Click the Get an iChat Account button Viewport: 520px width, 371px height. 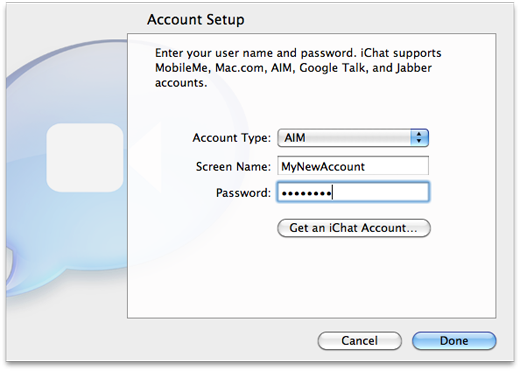(354, 228)
